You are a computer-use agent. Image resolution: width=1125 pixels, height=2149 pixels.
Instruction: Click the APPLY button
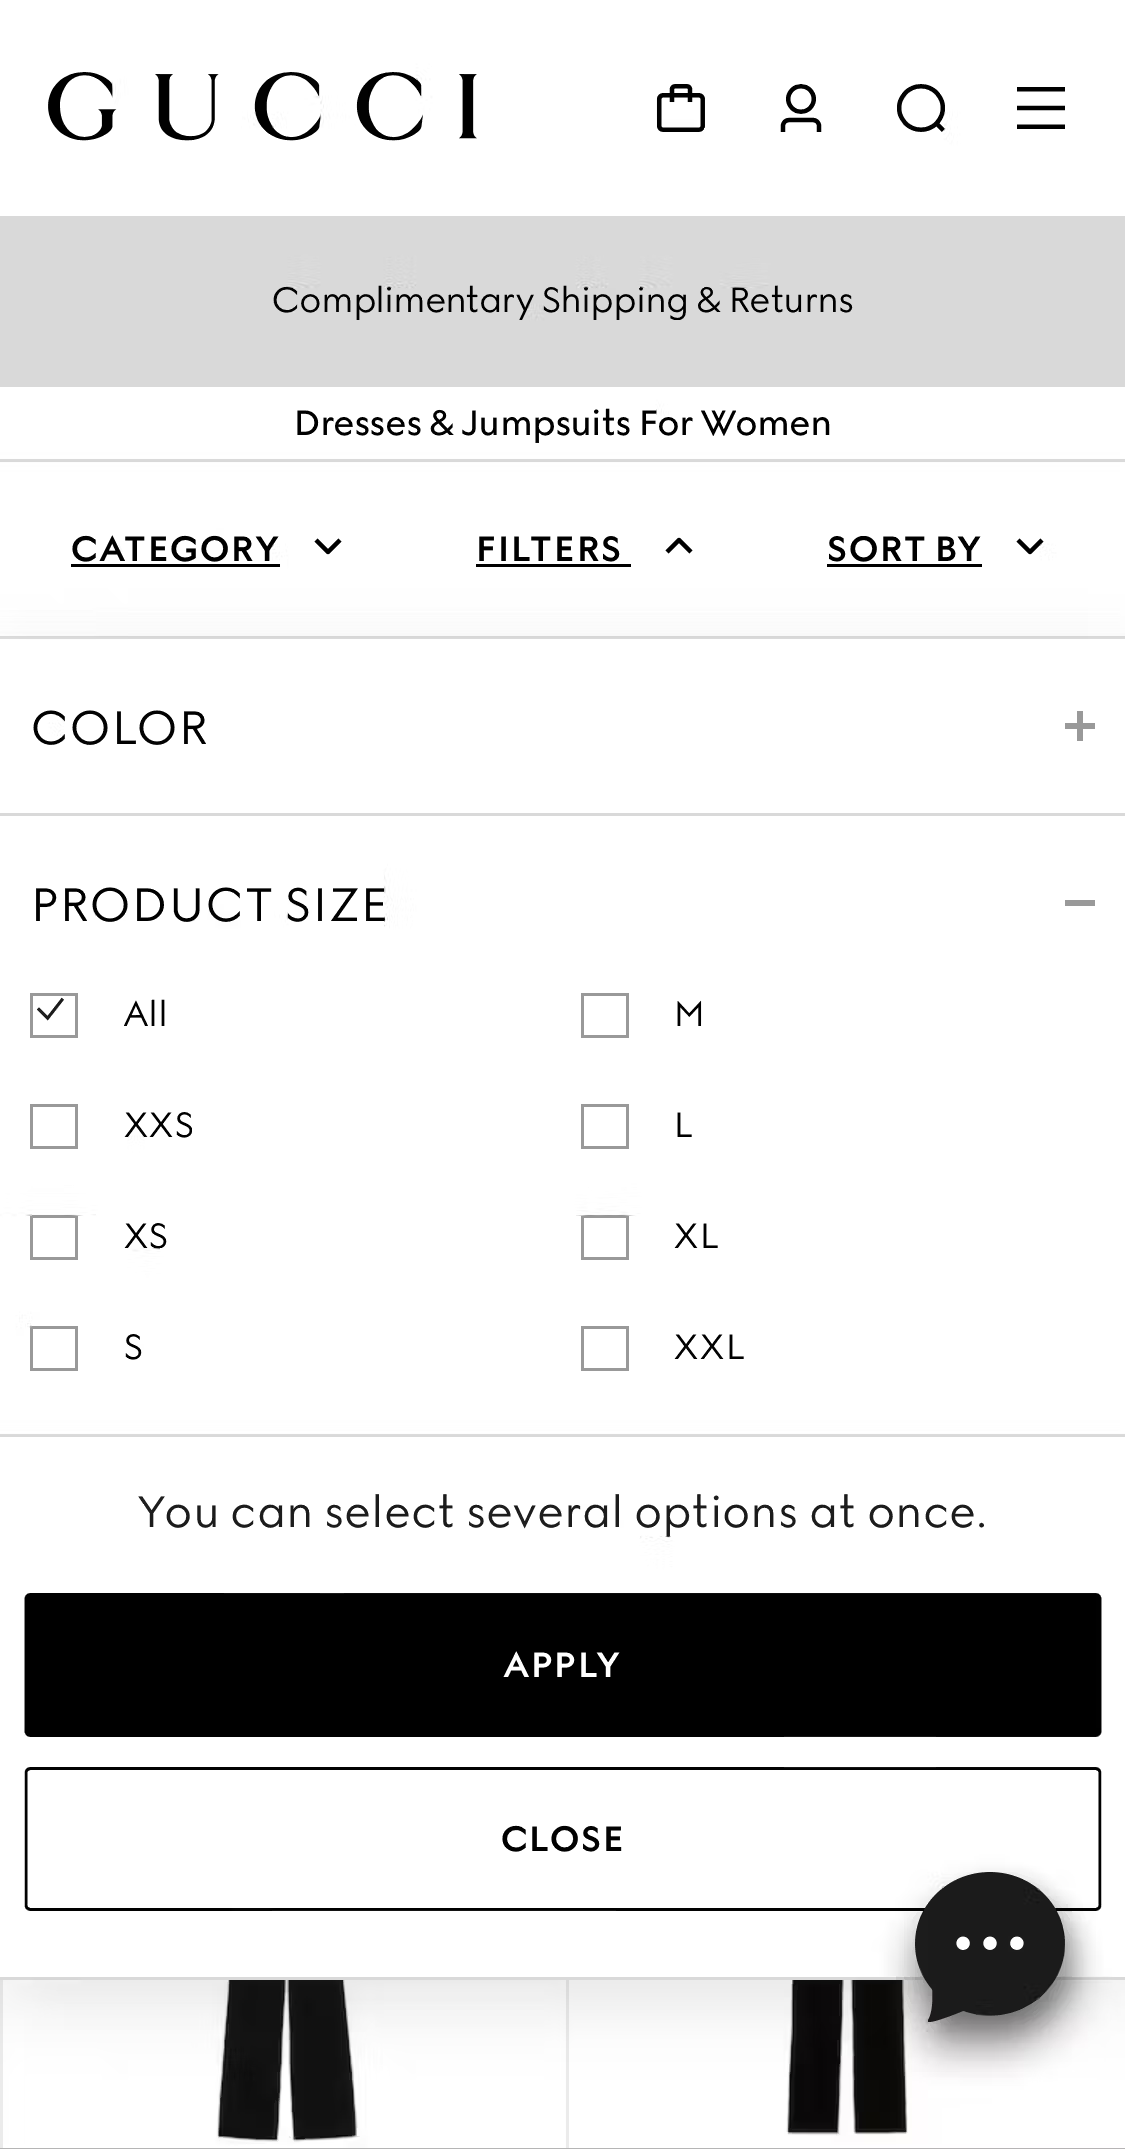tap(562, 1663)
